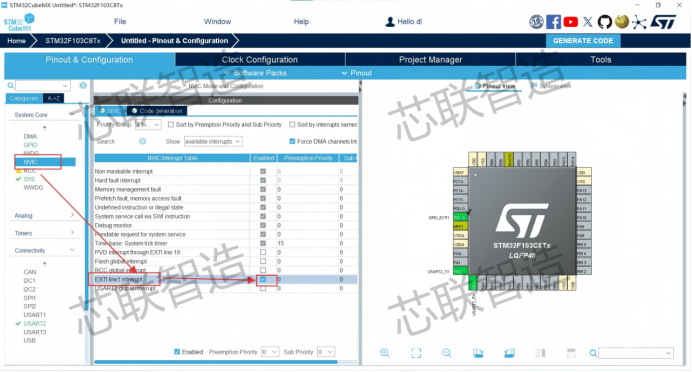The height and width of the screenshot is (372, 692).
Task: Select NVIC in System Core list
Action: click(x=30, y=162)
